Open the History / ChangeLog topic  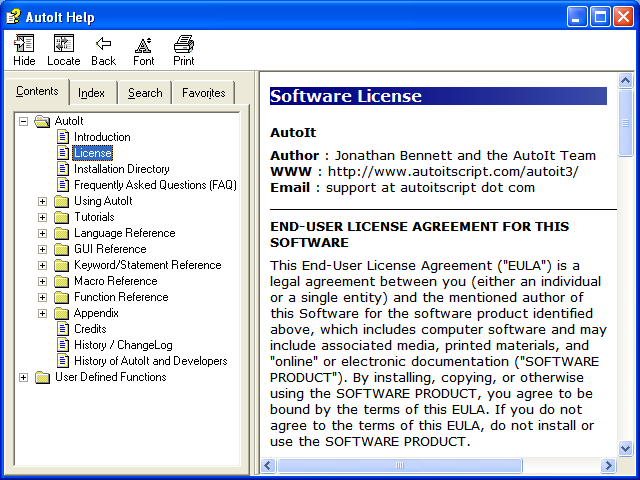pos(123,345)
